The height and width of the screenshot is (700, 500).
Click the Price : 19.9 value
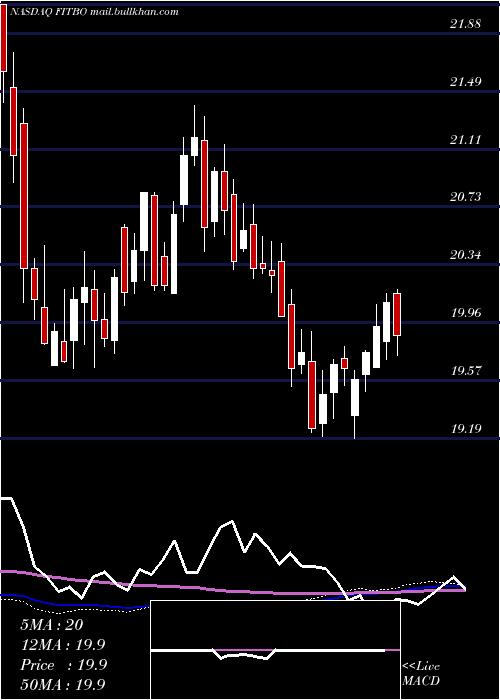(63, 665)
